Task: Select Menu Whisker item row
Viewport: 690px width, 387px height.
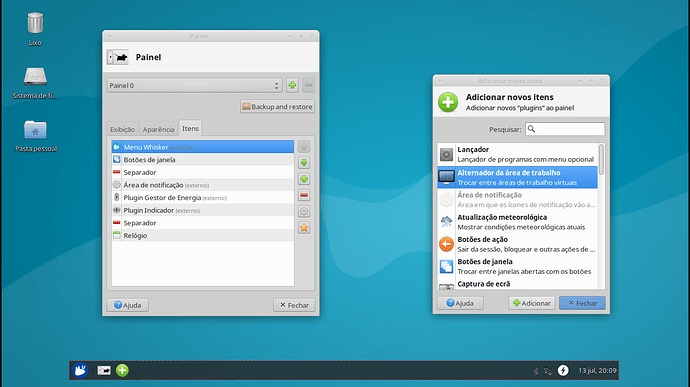Action: click(x=203, y=147)
